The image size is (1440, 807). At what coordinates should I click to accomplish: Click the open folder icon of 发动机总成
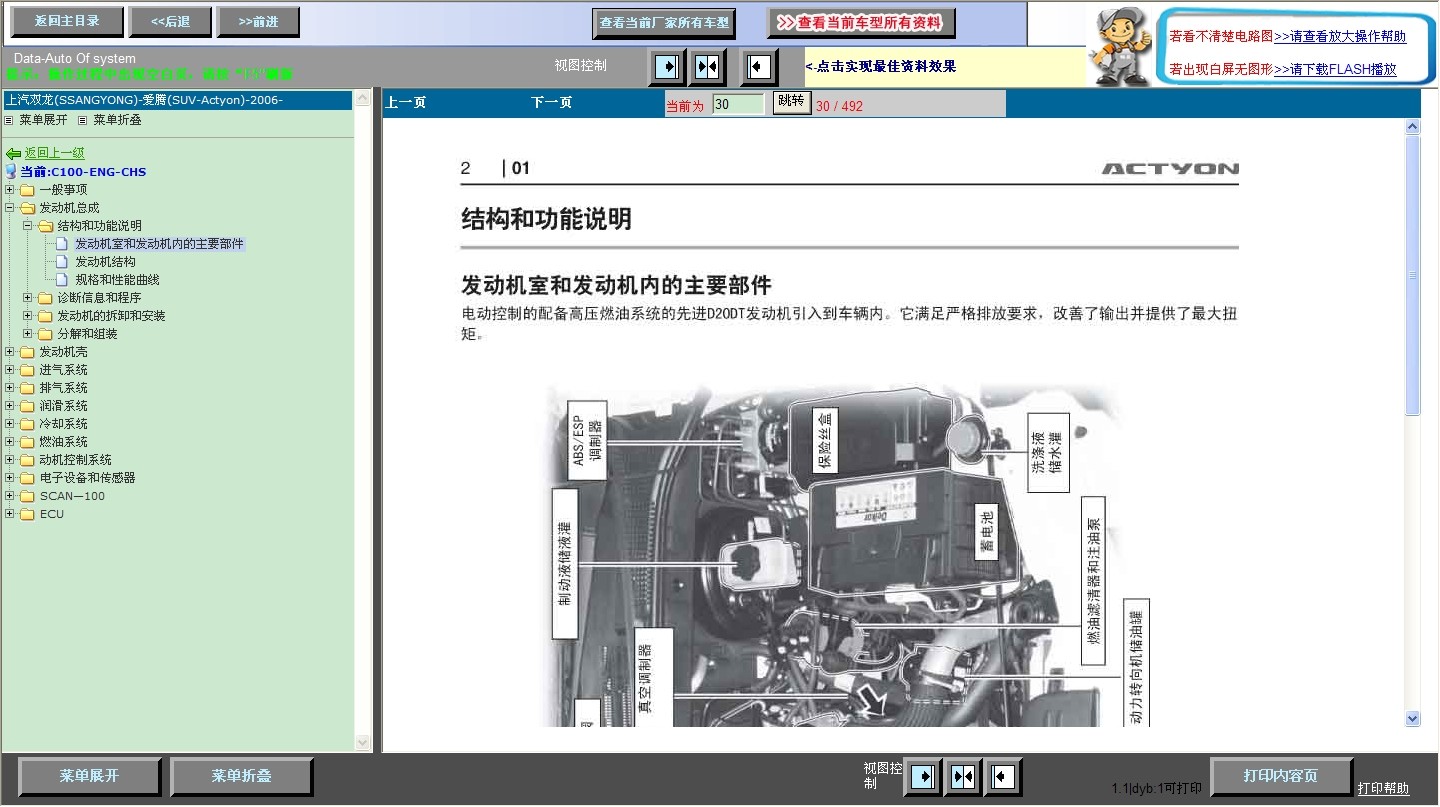tap(27, 208)
